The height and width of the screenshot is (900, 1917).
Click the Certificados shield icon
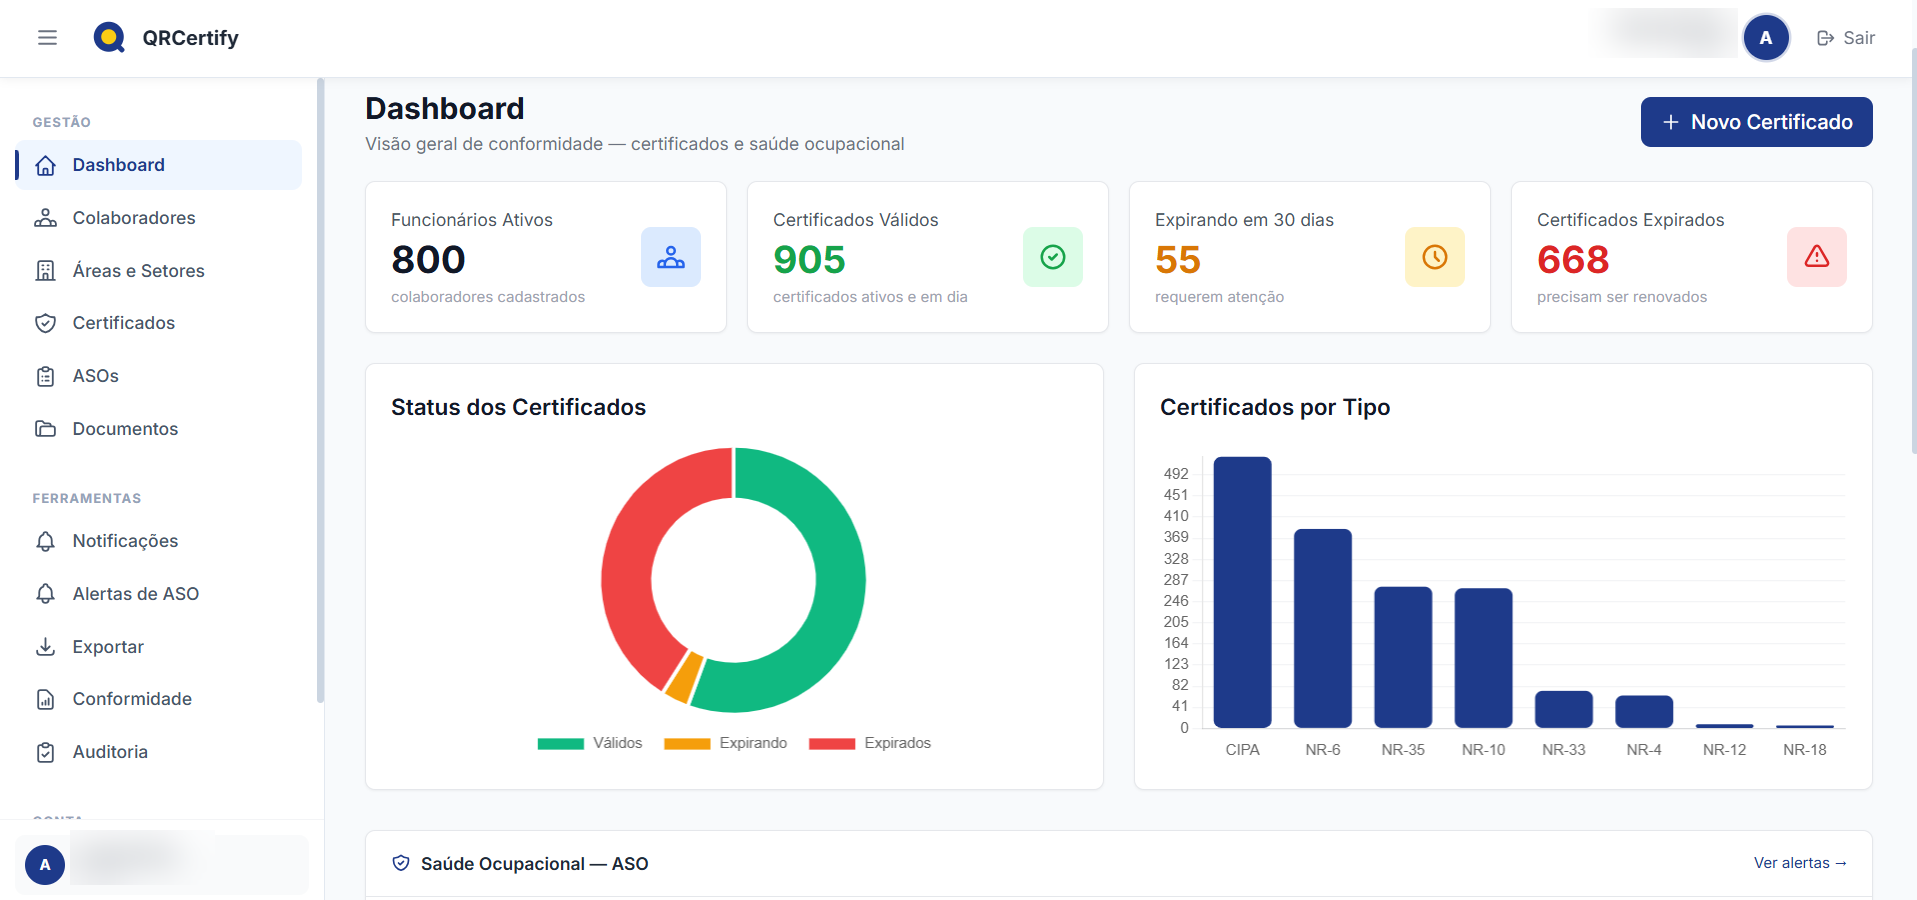(x=46, y=323)
